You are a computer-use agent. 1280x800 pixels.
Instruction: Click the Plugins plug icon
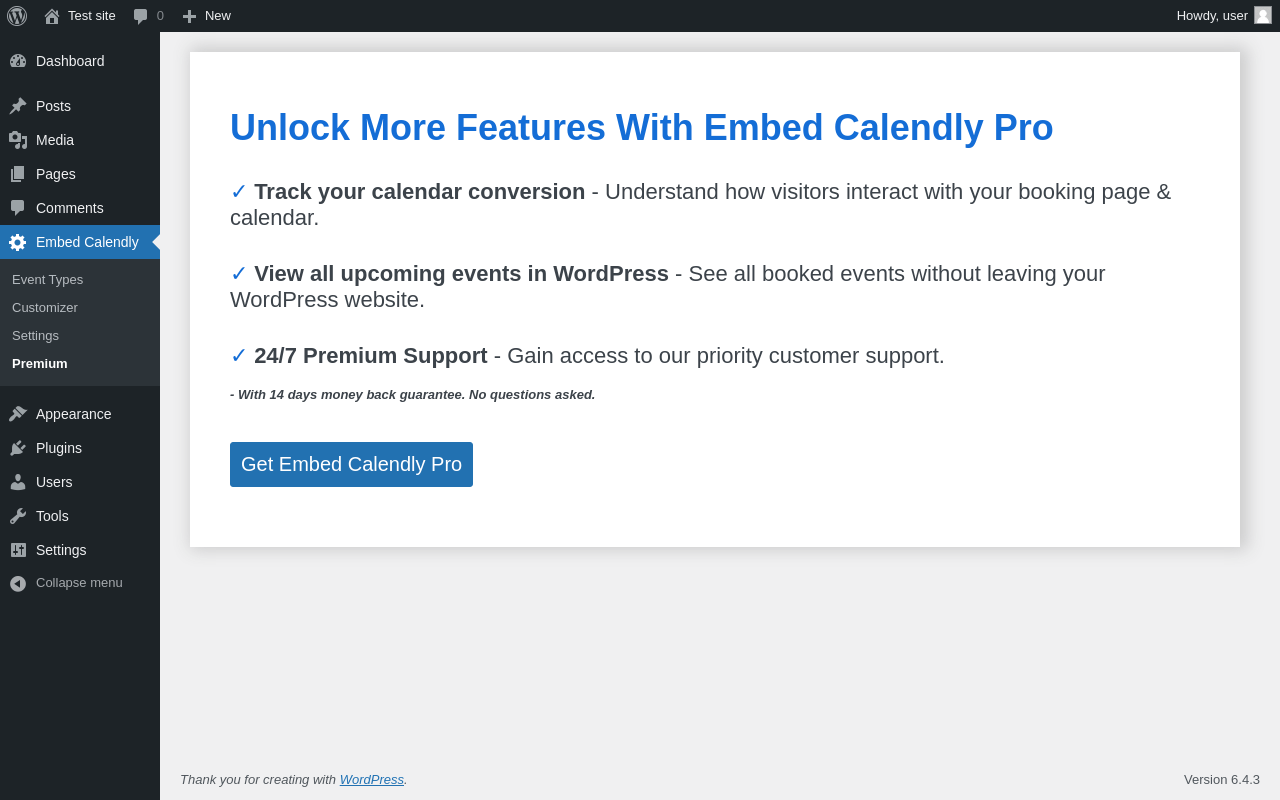(x=18, y=448)
